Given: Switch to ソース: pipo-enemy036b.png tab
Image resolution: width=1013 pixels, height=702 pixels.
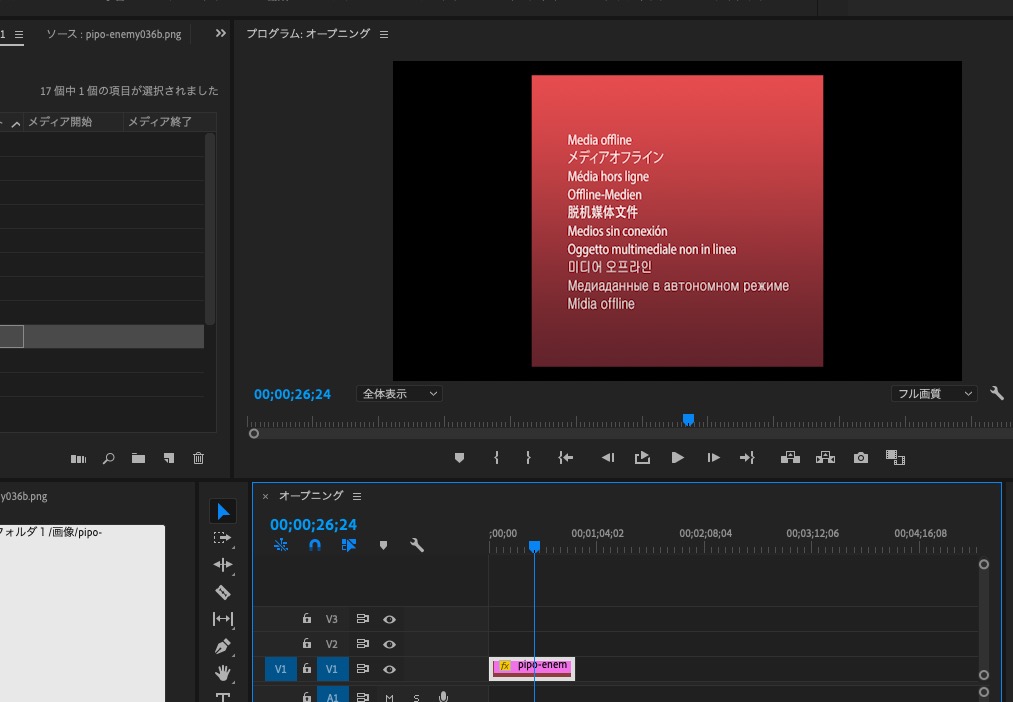Looking at the screenshot, I should (113, 34).
